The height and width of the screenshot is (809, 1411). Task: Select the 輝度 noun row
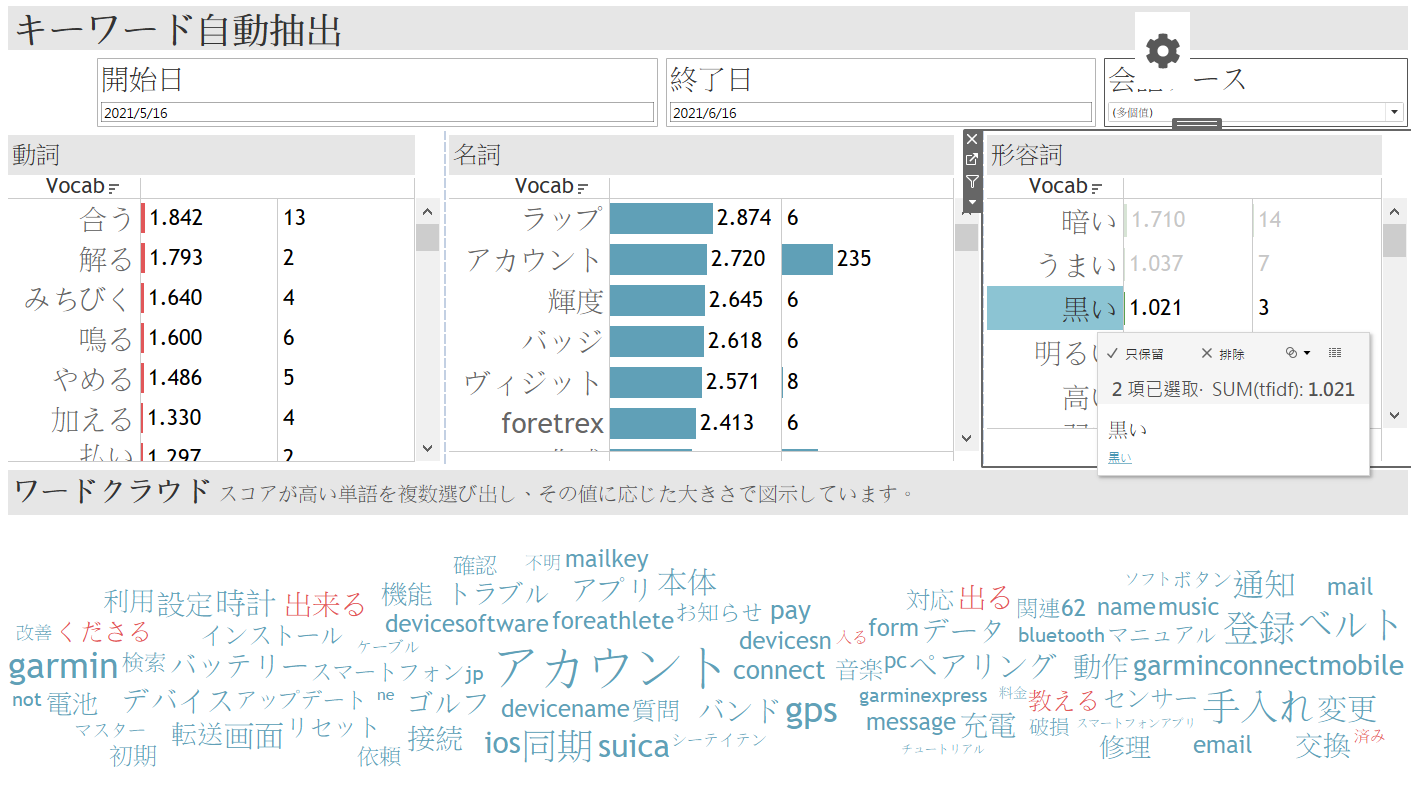click(x=701, y=300)
